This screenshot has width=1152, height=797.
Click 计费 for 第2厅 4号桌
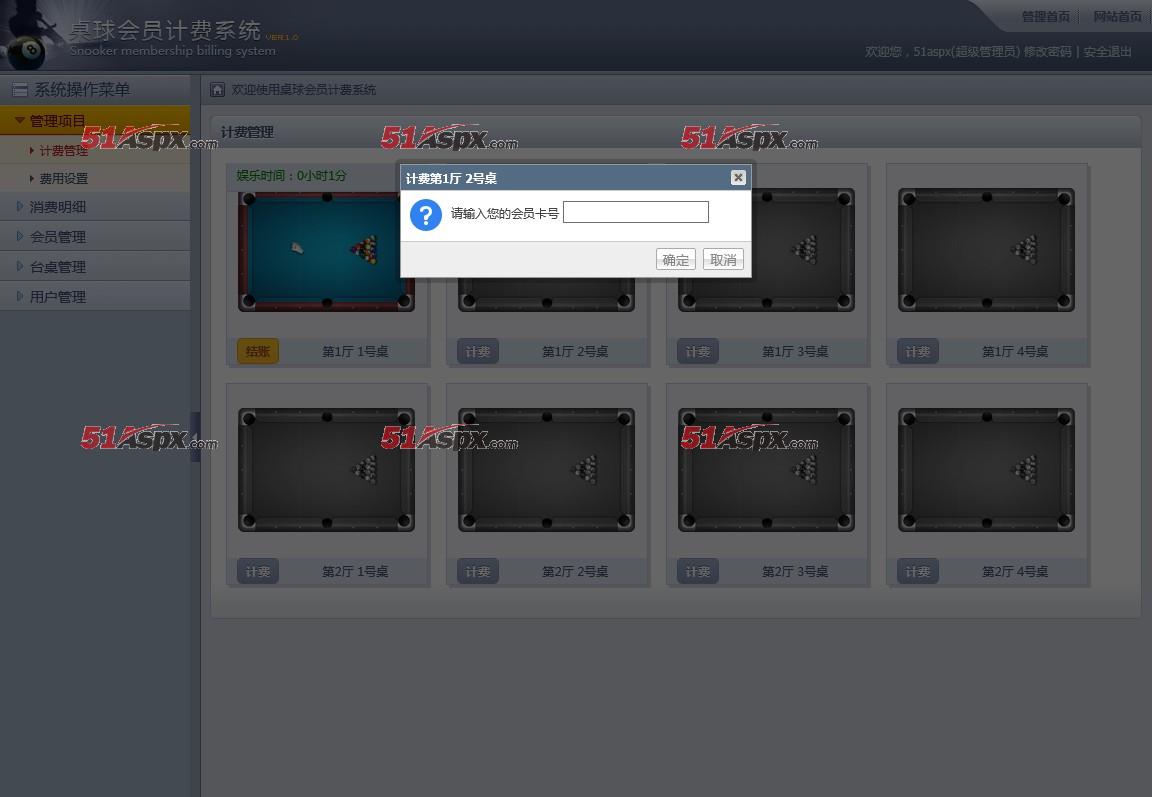[x=918, y=571]
